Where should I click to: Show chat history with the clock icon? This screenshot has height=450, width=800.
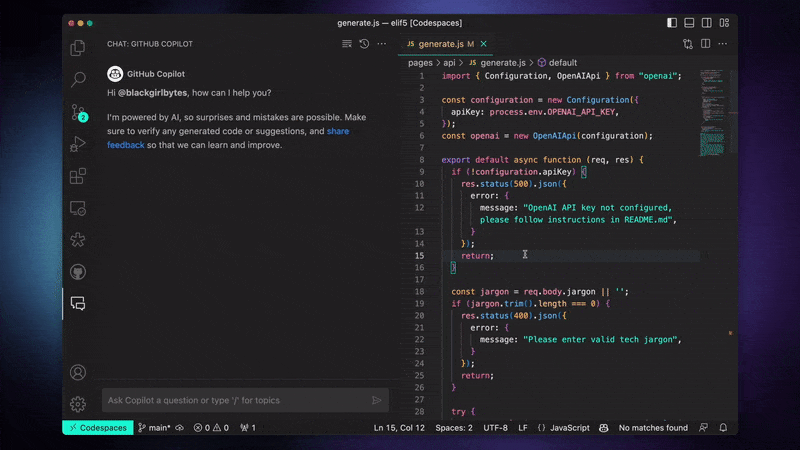point(364,44)
